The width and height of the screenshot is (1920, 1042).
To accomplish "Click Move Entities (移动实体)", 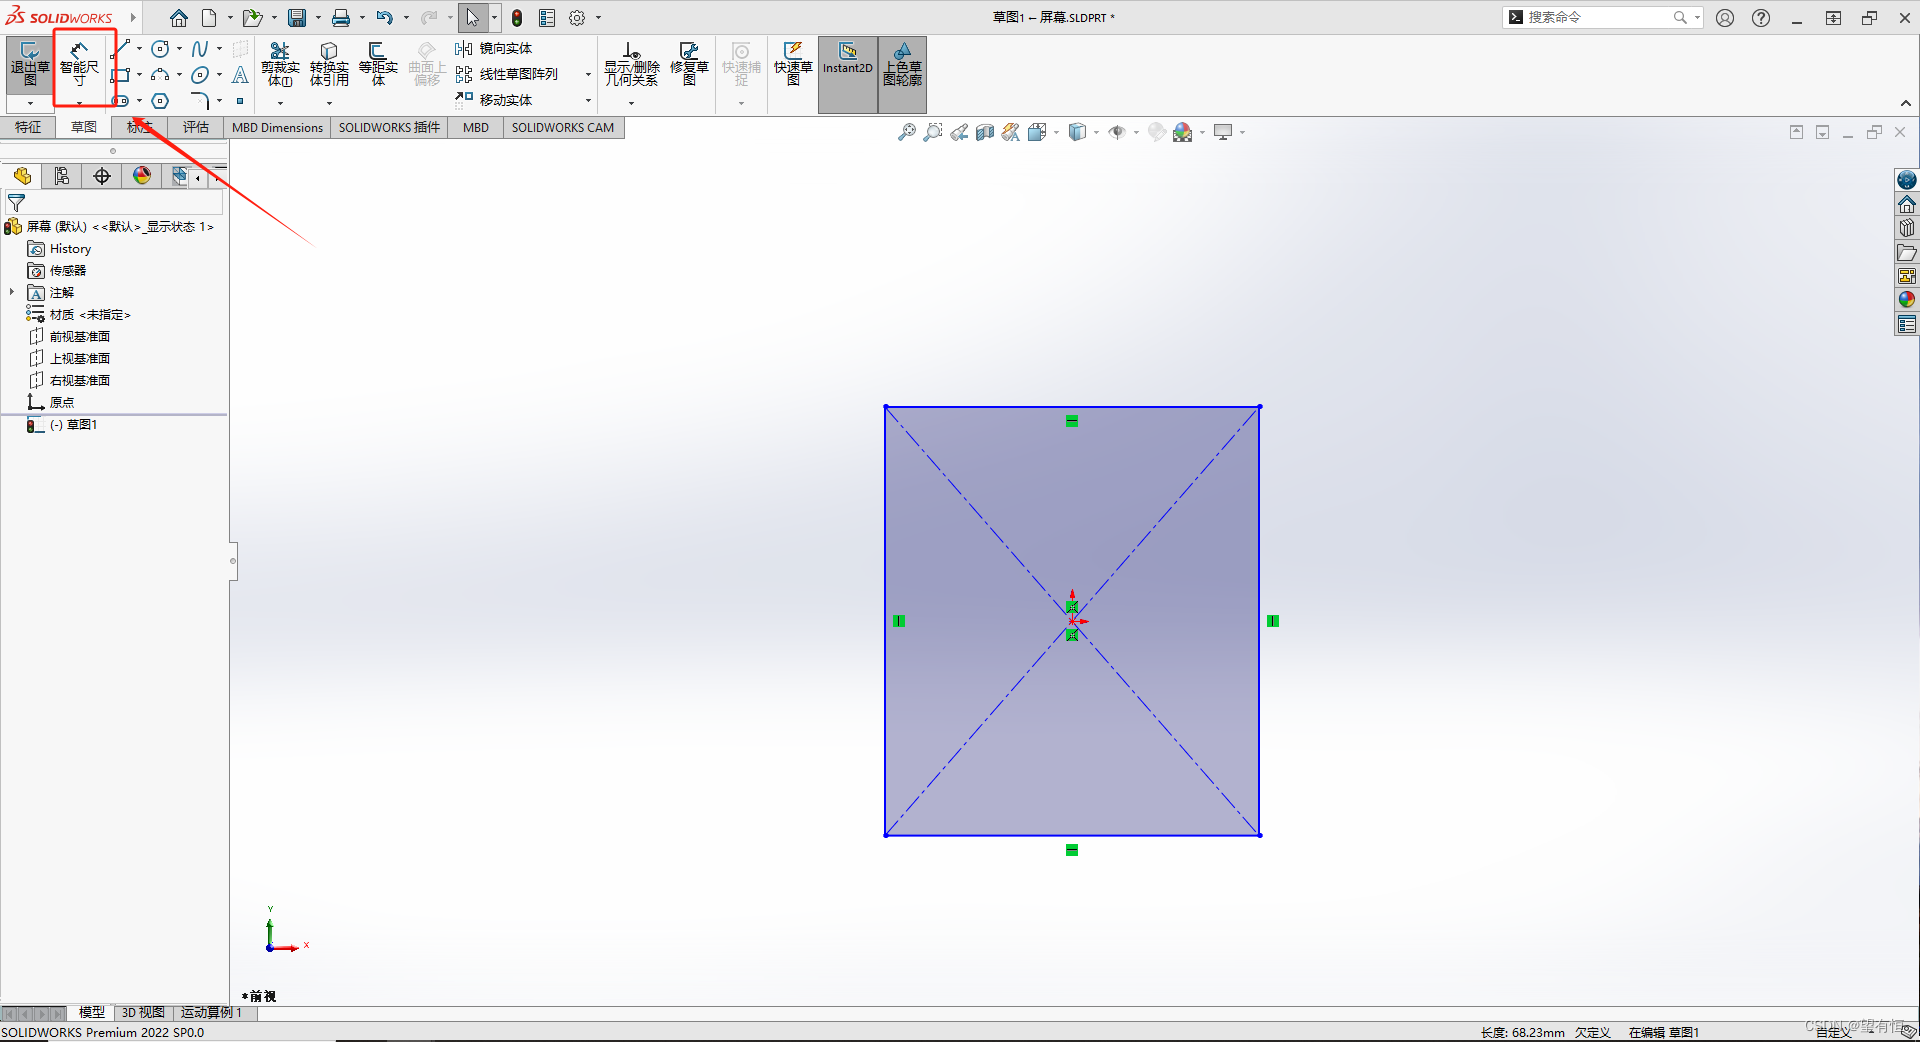I will coord(494,100).
